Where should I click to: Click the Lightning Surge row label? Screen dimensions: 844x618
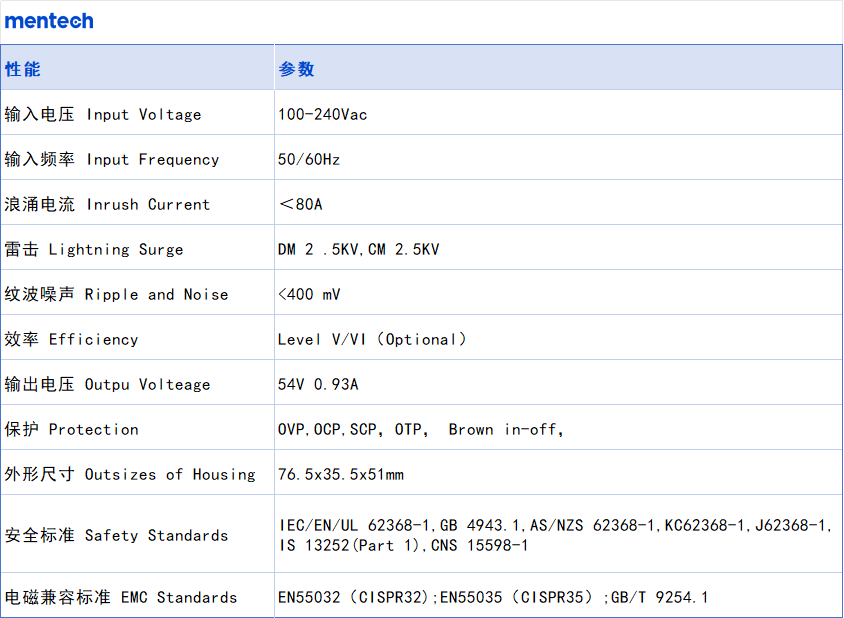94,250
